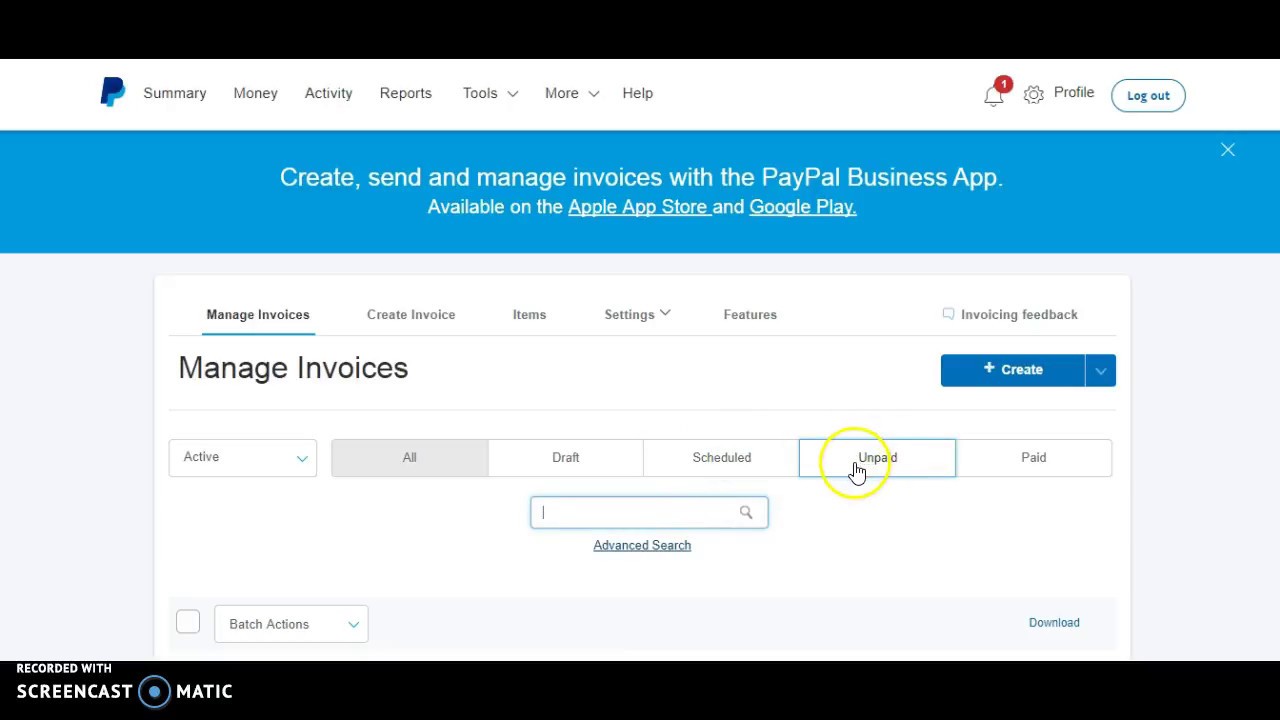This screenshot has width=1280, height=720.
Task: Open the Batch Actions dropdown
Action: (291, 624)
